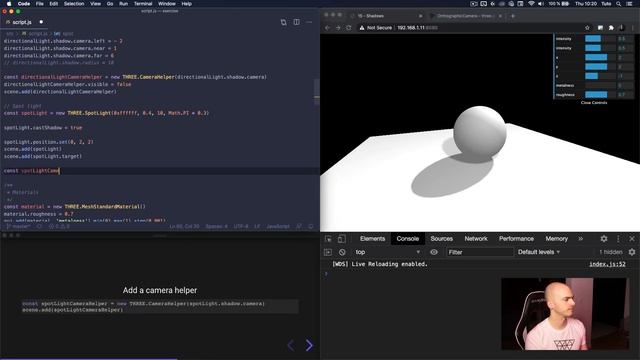Open the top JavaScript context dropdown
640x360 pixels.
point(387,252)
